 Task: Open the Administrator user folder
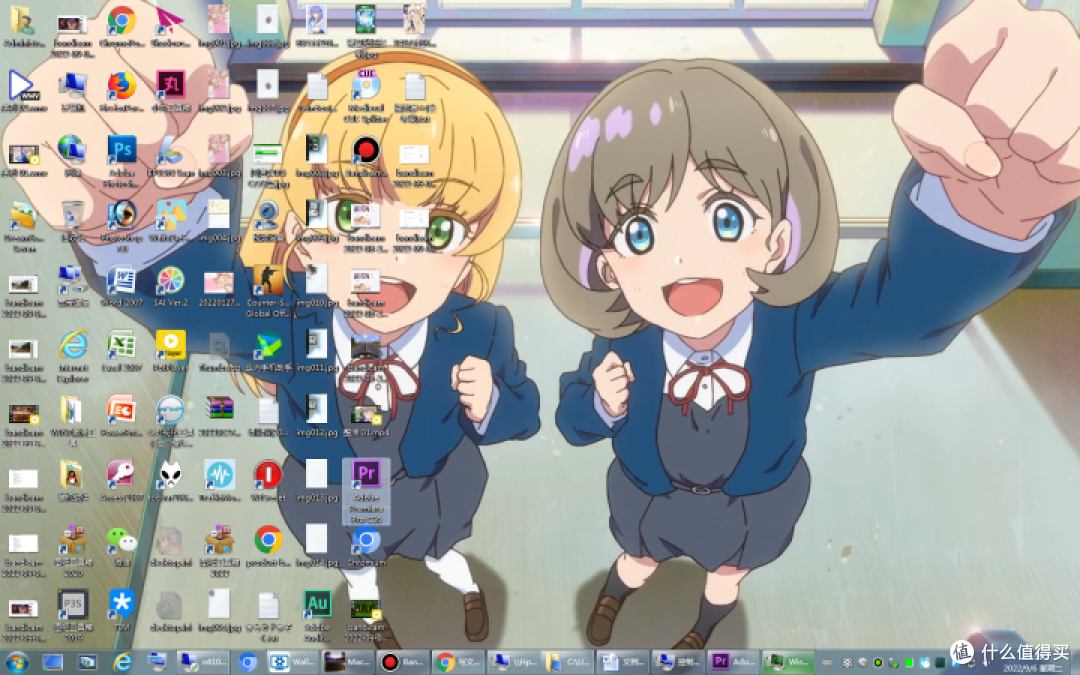[23, 27]
